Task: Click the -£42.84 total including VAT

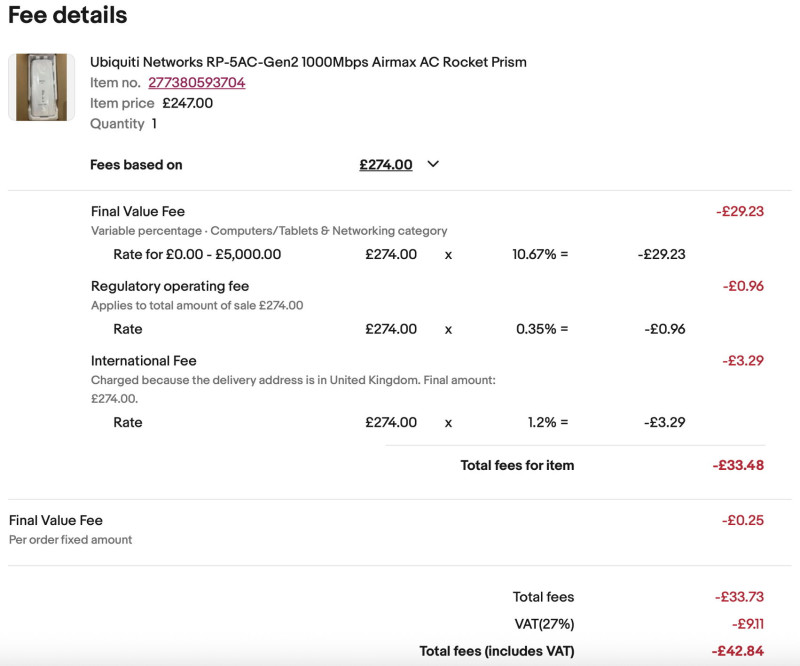Action: (738, 651)
